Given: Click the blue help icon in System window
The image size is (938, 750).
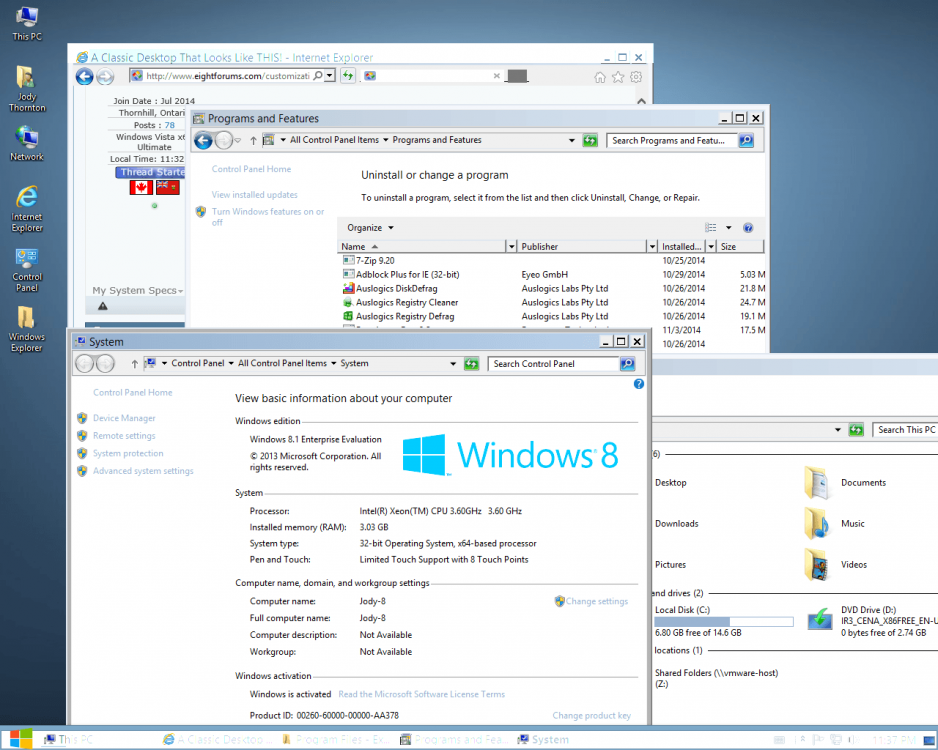Looking at the screenshot, I should tap(639, 384).
